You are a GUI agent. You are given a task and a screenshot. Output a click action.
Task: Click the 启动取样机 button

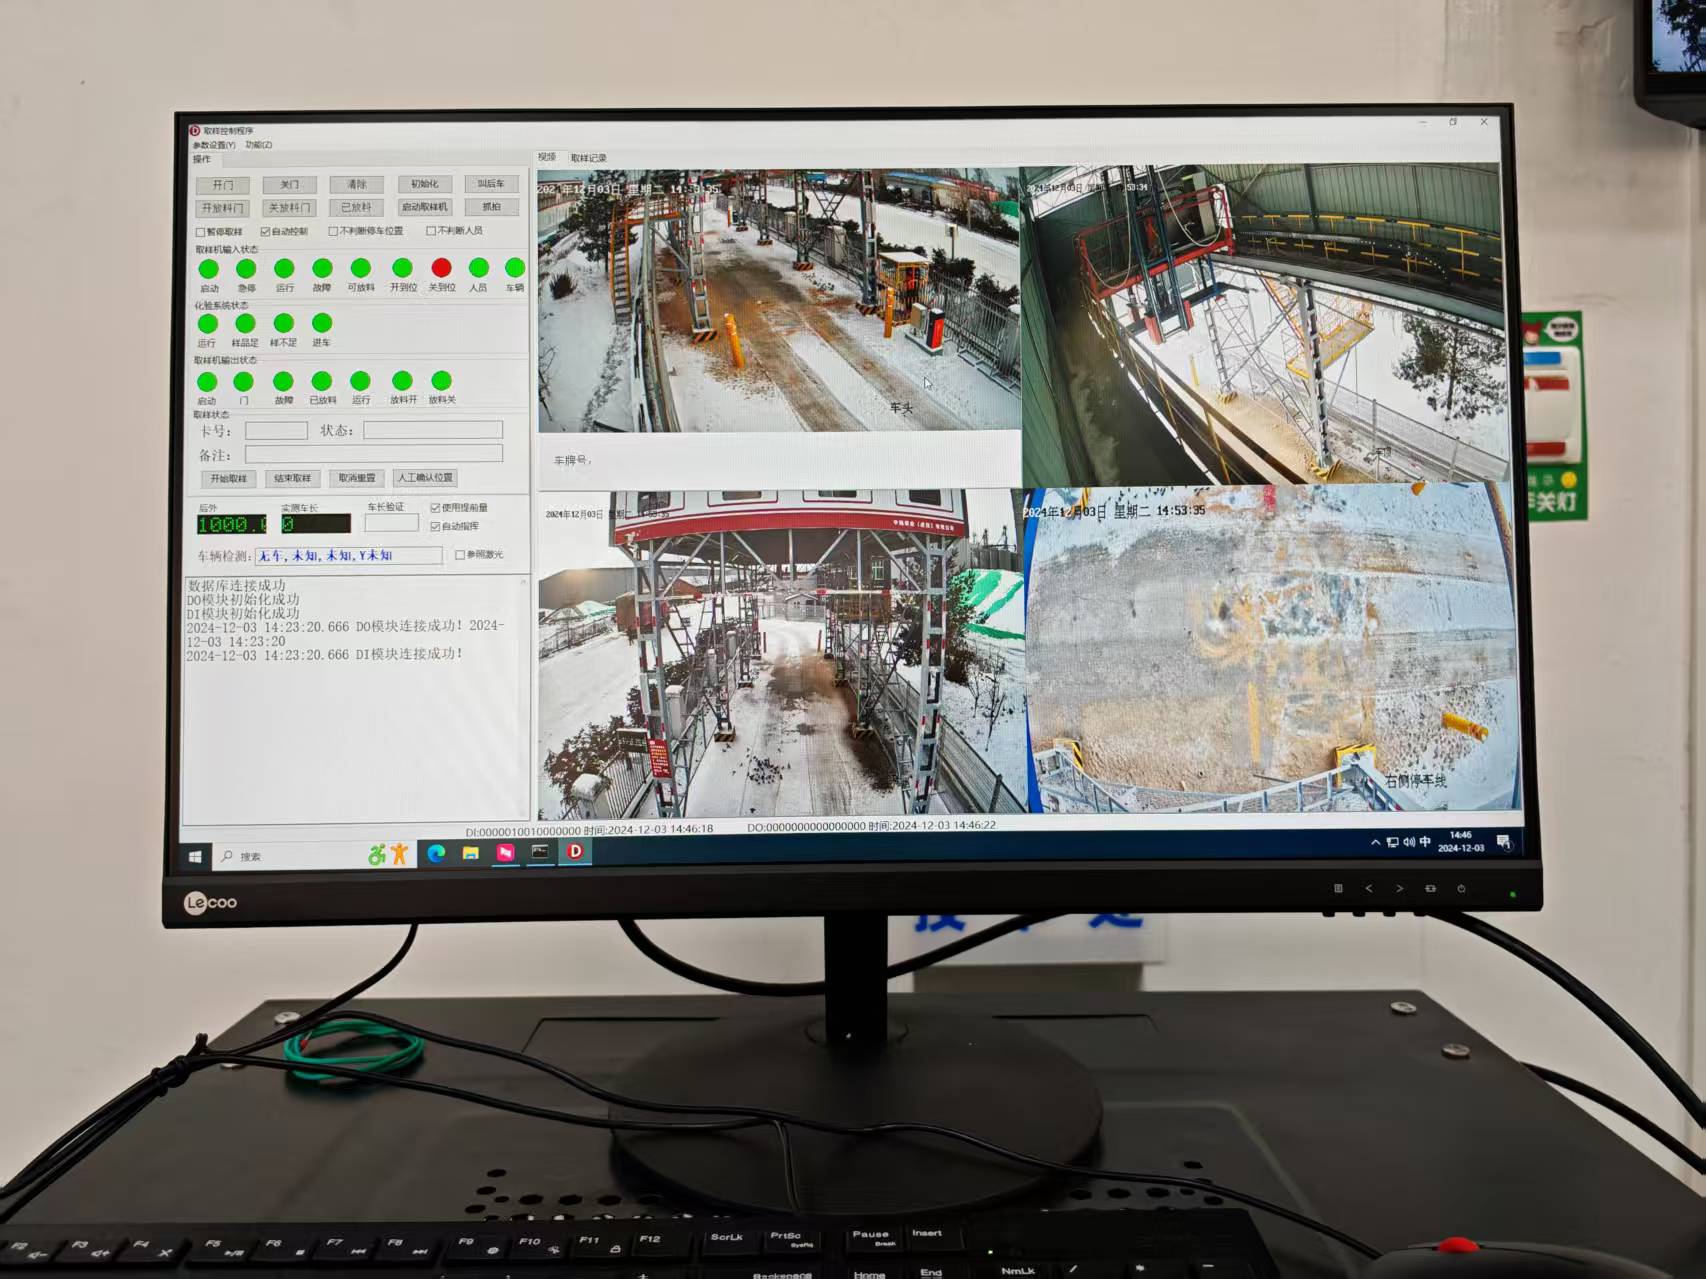tap(424, 208)
